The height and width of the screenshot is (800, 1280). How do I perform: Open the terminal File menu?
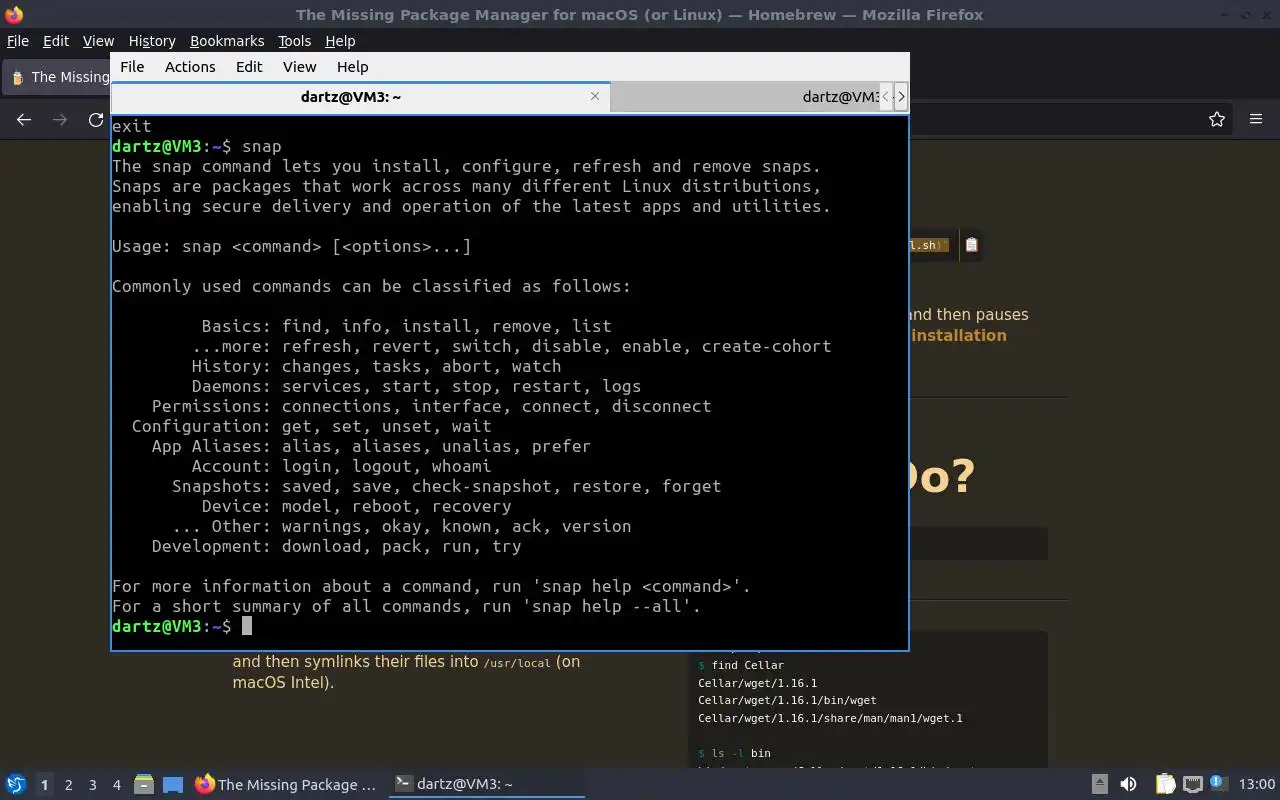(132, 66)
